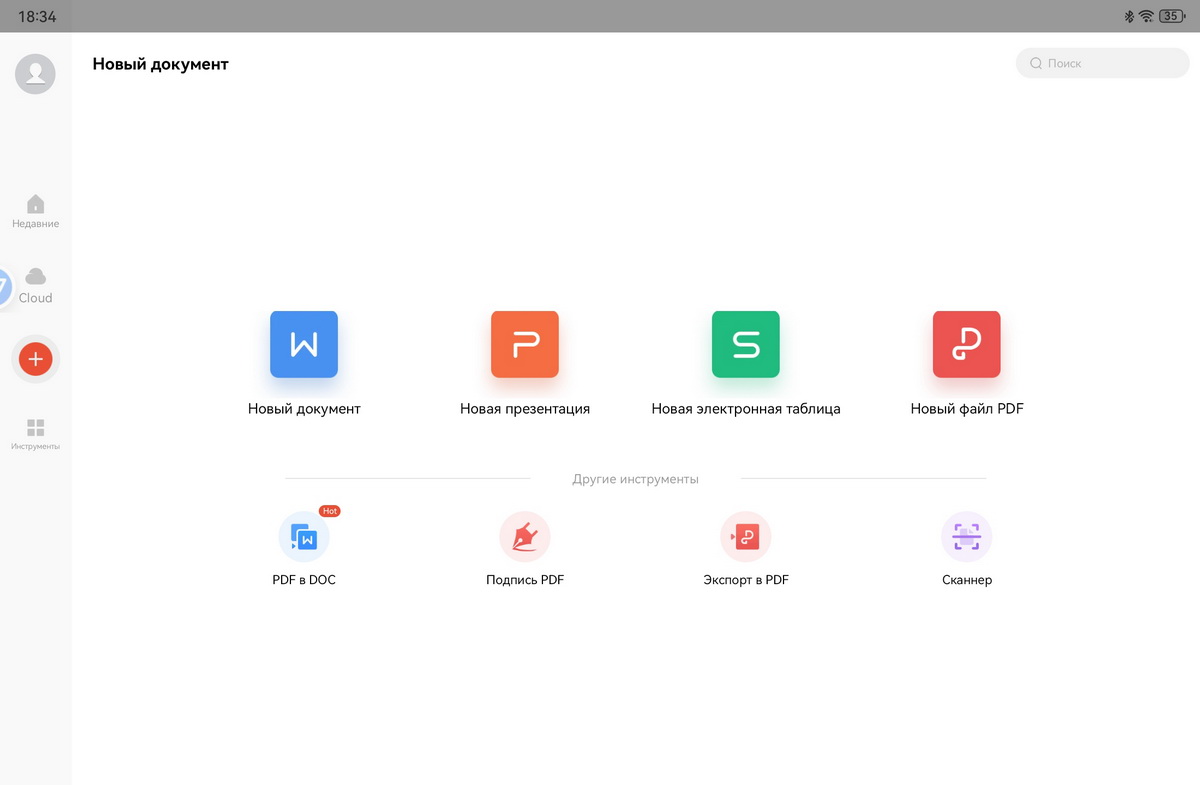Tap the battery indicator showing 35

(x=1171, y=16)
